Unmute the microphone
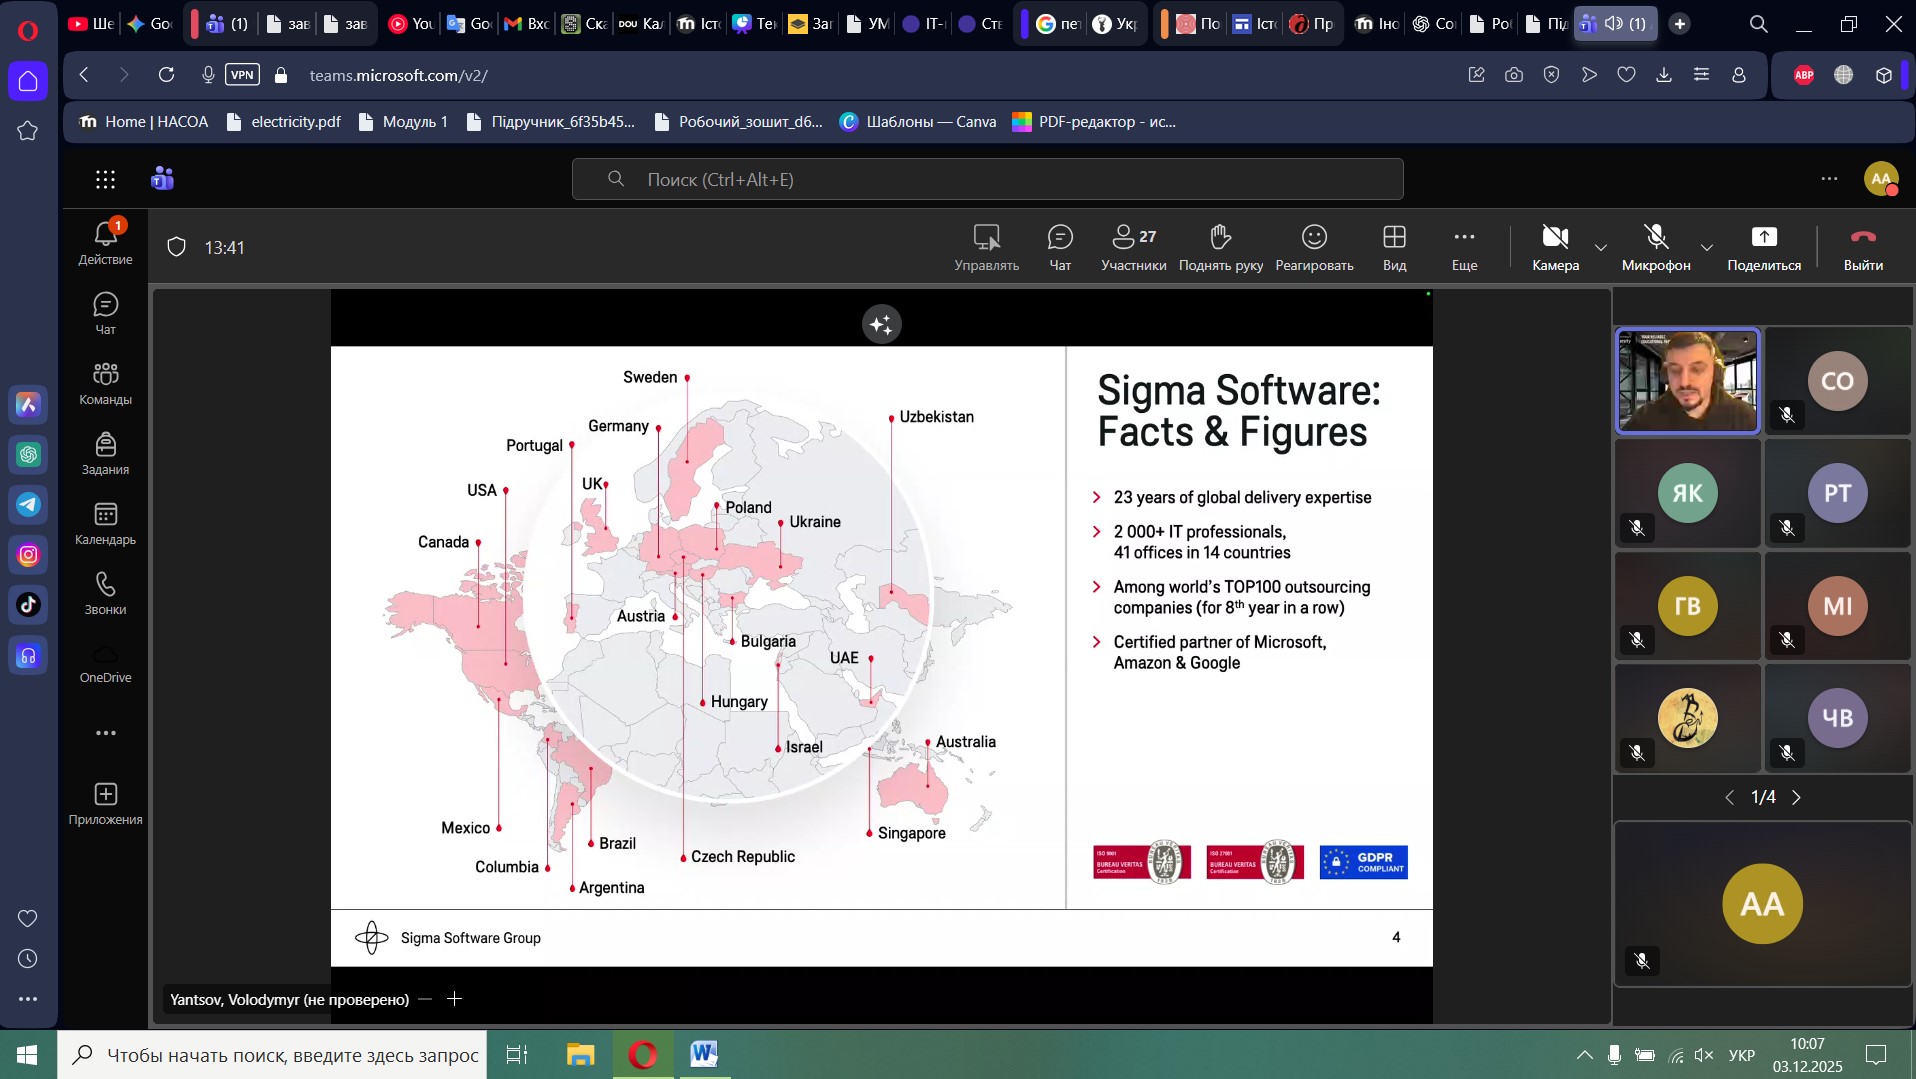This screenshot has height=1079, width=1916. click(1655, 246)
